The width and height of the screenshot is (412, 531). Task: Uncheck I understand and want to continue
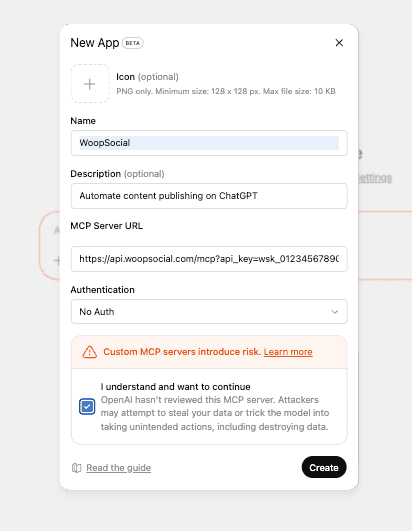pos(87,406)
